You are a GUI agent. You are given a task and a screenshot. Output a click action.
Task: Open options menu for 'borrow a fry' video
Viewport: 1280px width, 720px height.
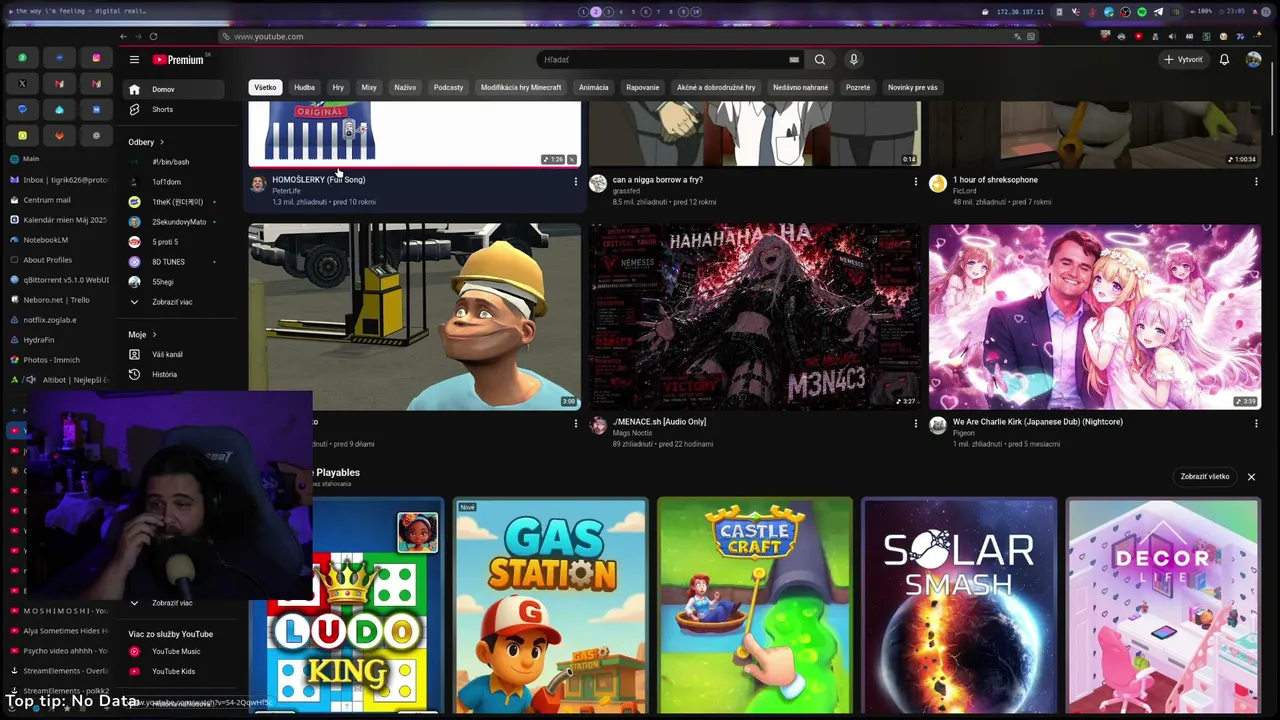tap(915, 182)
